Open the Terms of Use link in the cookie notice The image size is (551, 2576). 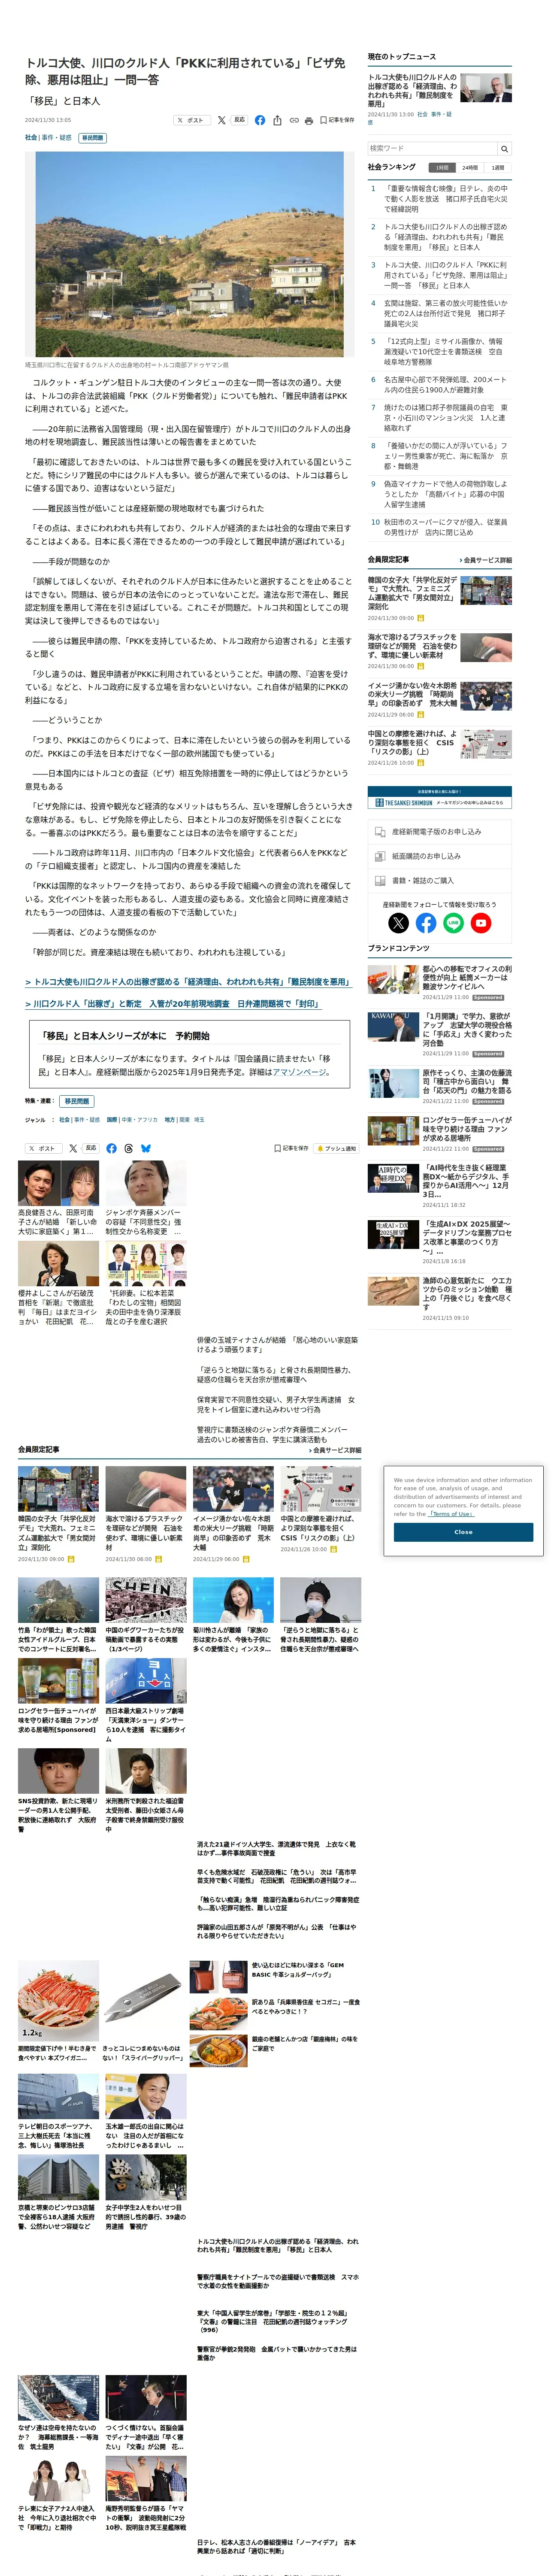(451, 1513)
